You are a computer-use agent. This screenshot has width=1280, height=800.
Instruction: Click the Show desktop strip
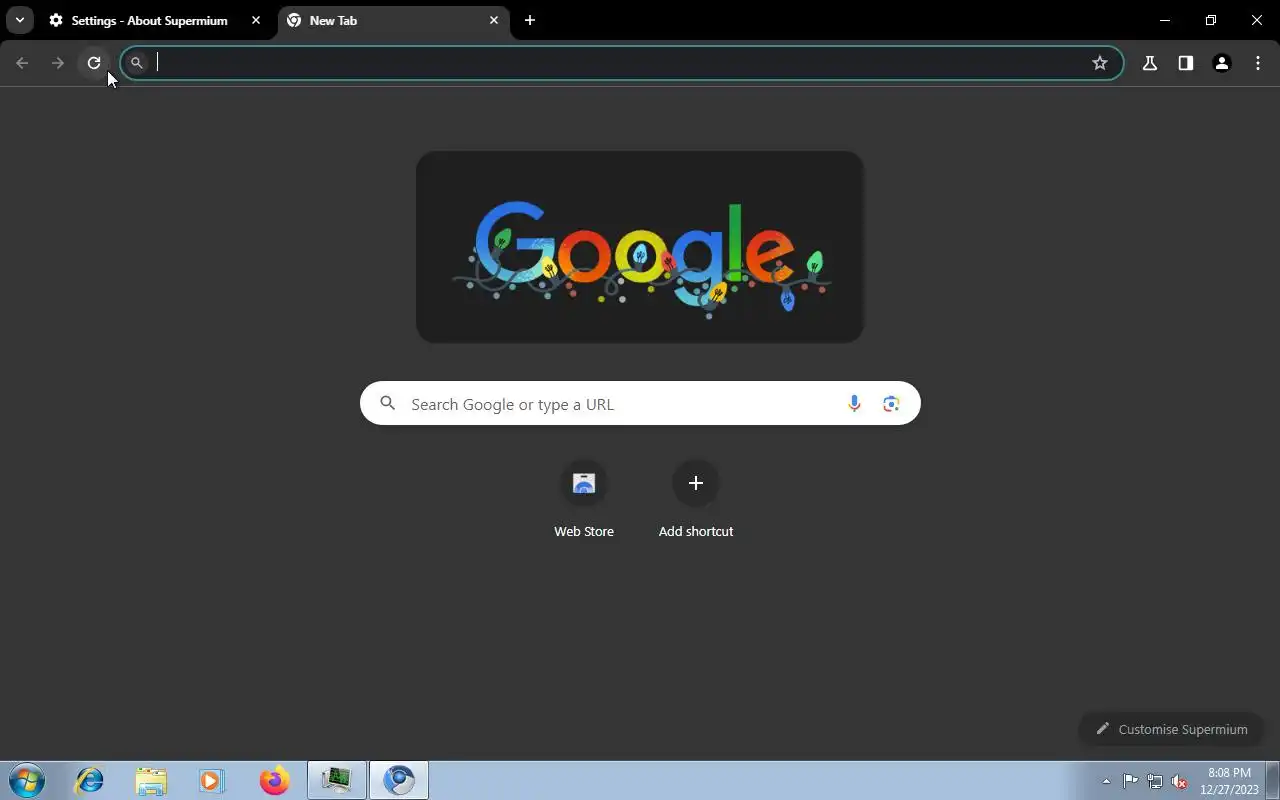pos(1272,780)
